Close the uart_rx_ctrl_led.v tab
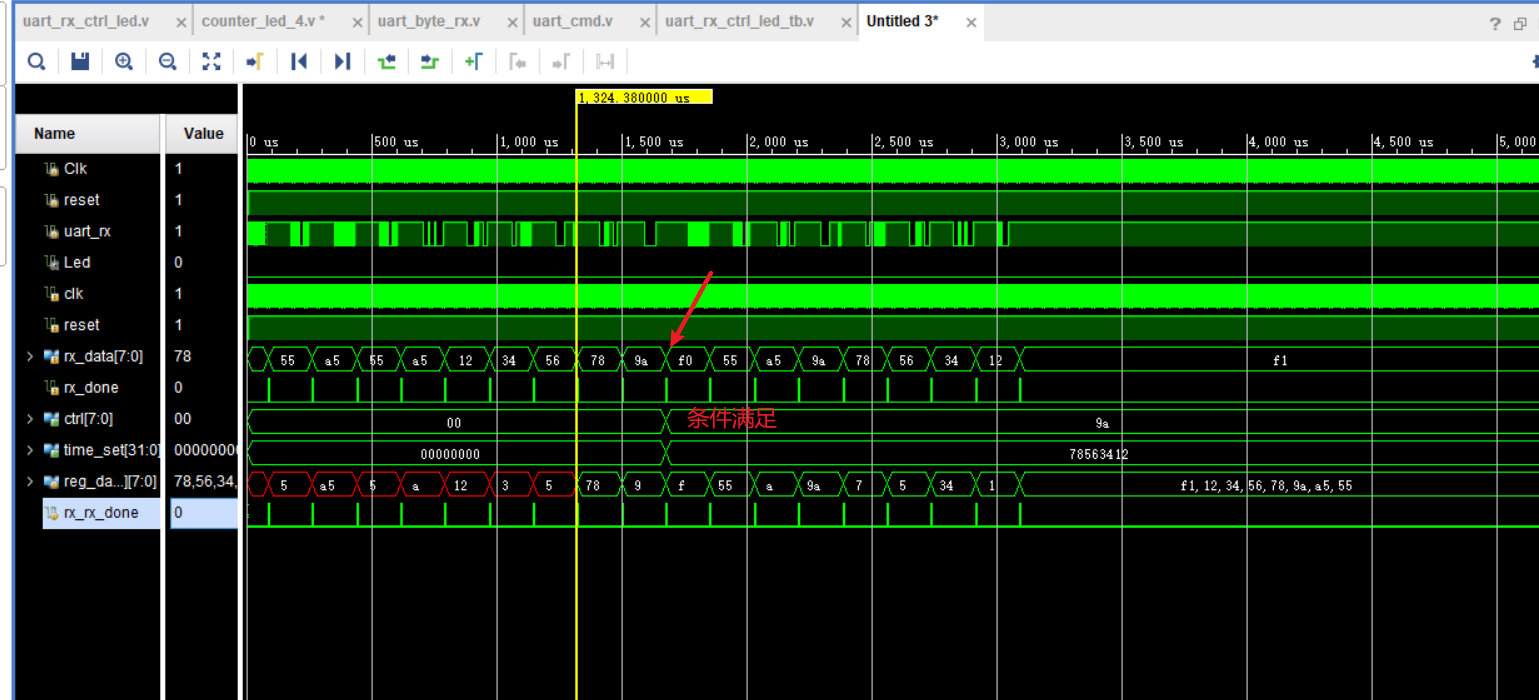The height and width of the screenshot is (700, 1539). 181,22
